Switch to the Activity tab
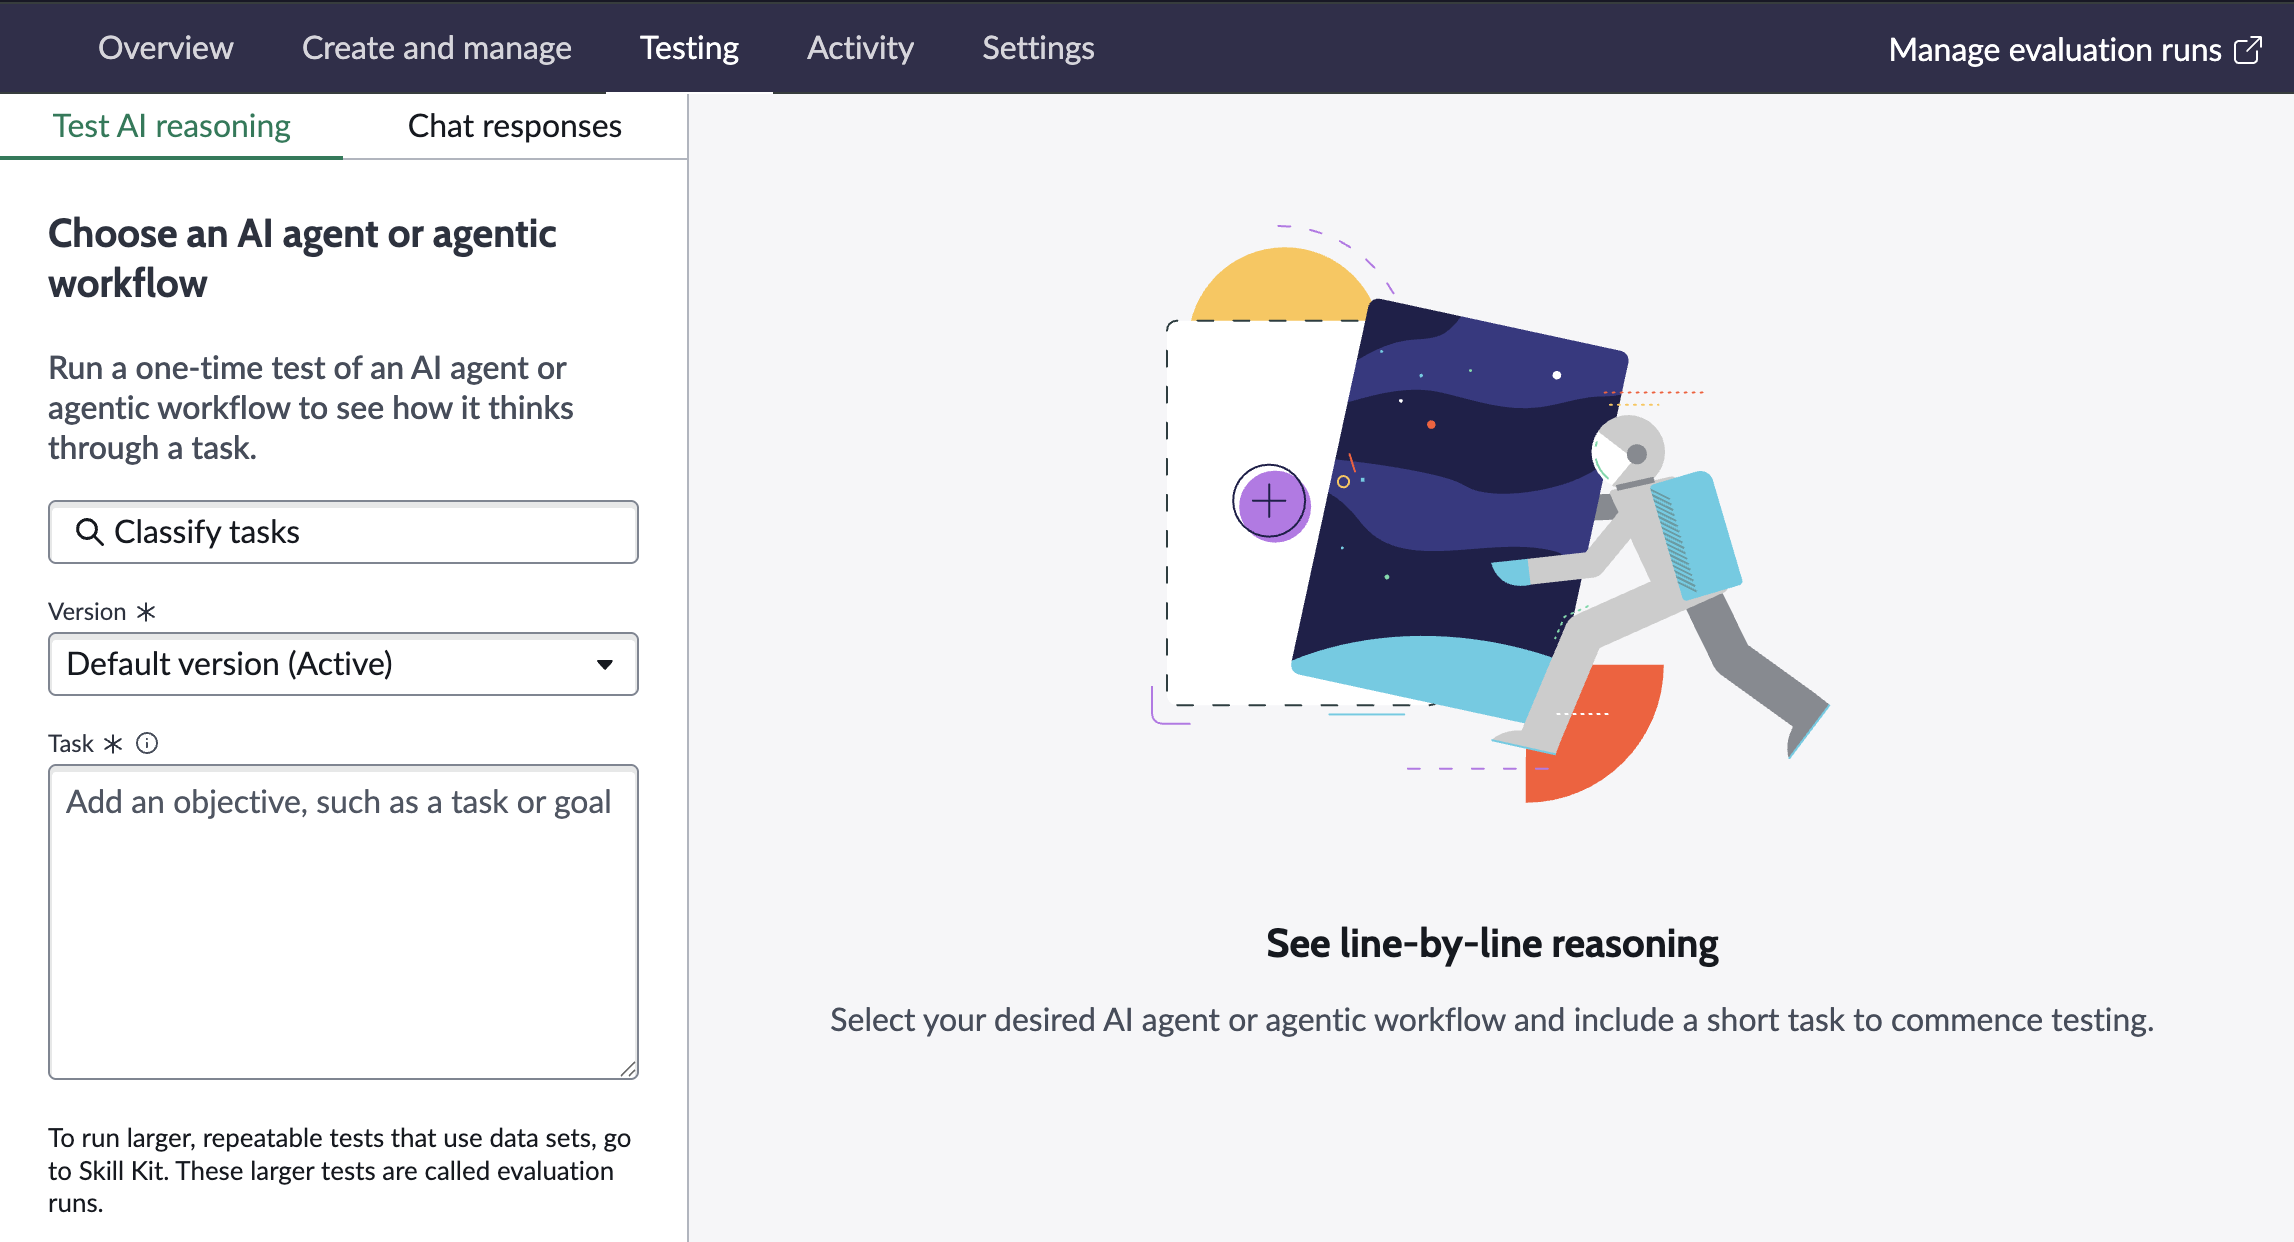Viewport: 2294px width, 1242px height. (x=860, y=48)
